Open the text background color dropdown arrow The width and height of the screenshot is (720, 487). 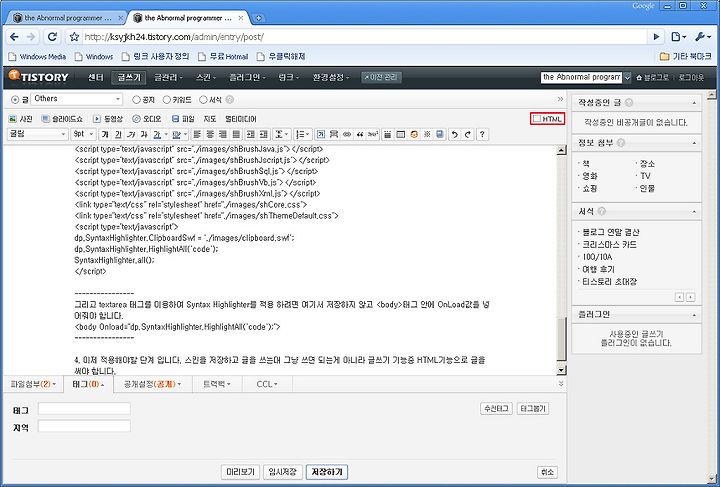[185, 134]
